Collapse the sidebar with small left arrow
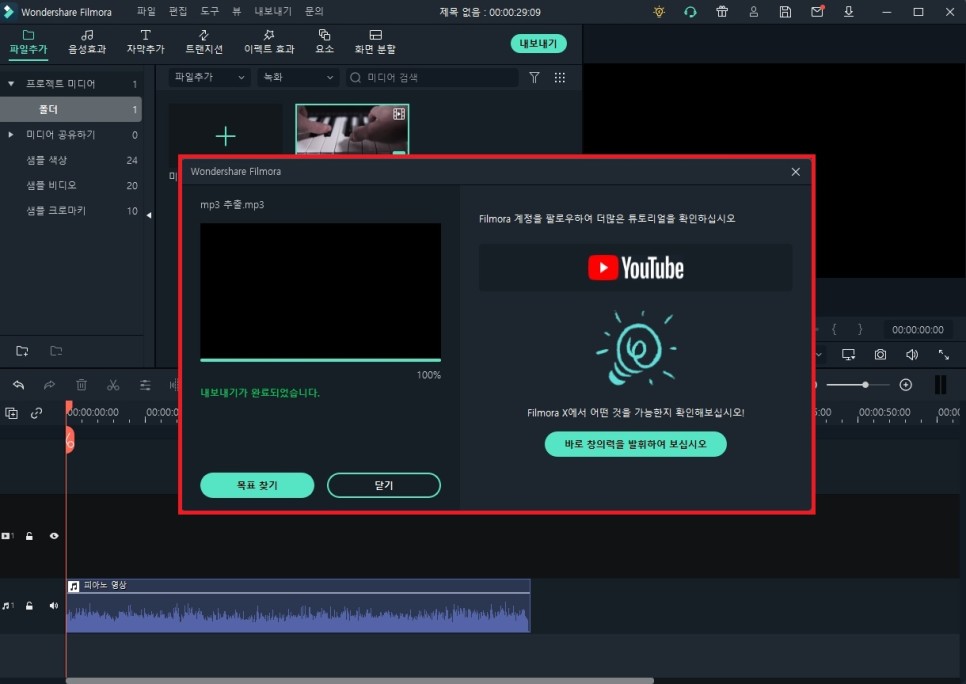Image resolution: width=966 pixels, height=684 pixels. click(x=149, y=215)
